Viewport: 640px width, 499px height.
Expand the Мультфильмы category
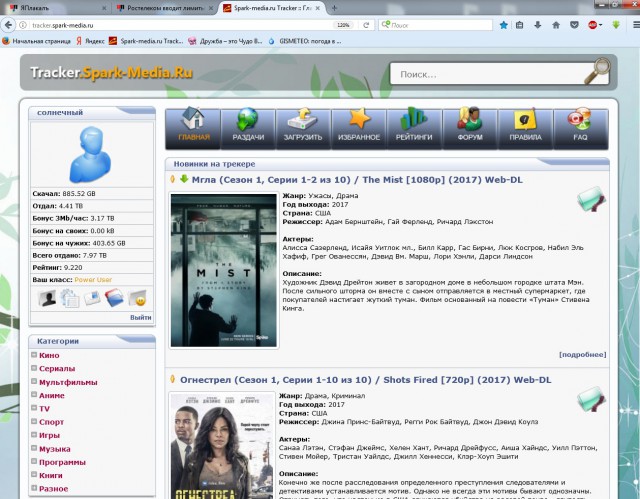point(34,381)
